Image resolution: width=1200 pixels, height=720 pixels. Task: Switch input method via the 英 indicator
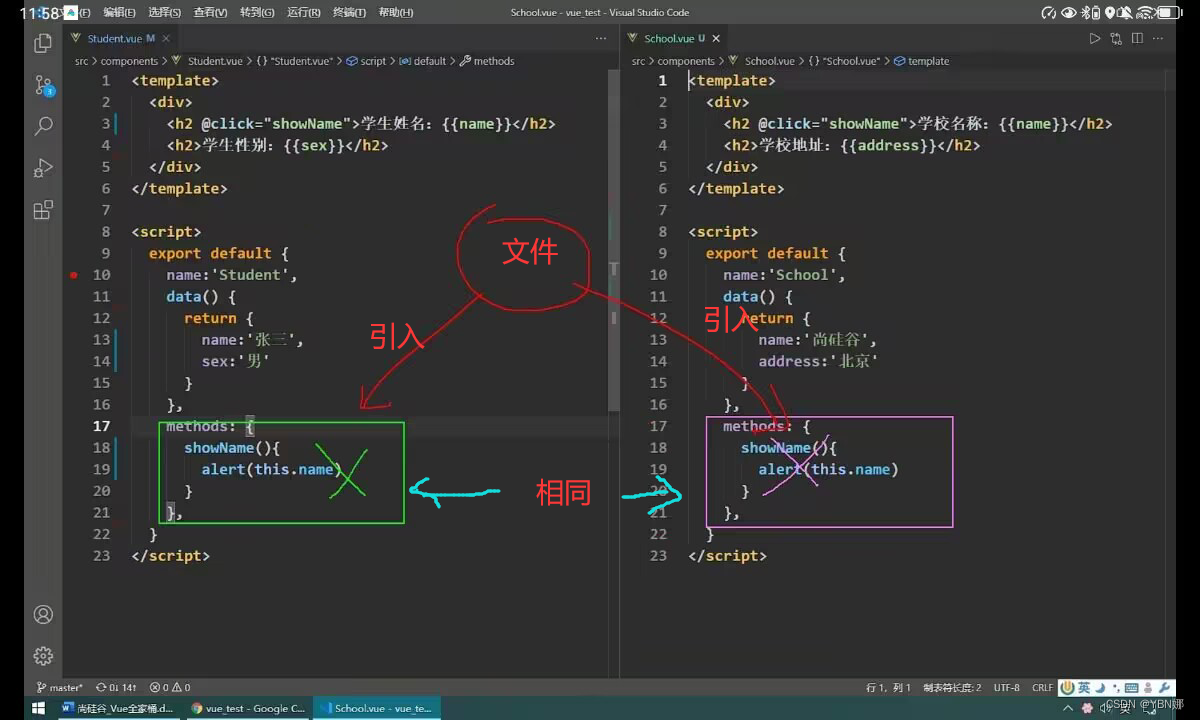point(1082,687)
